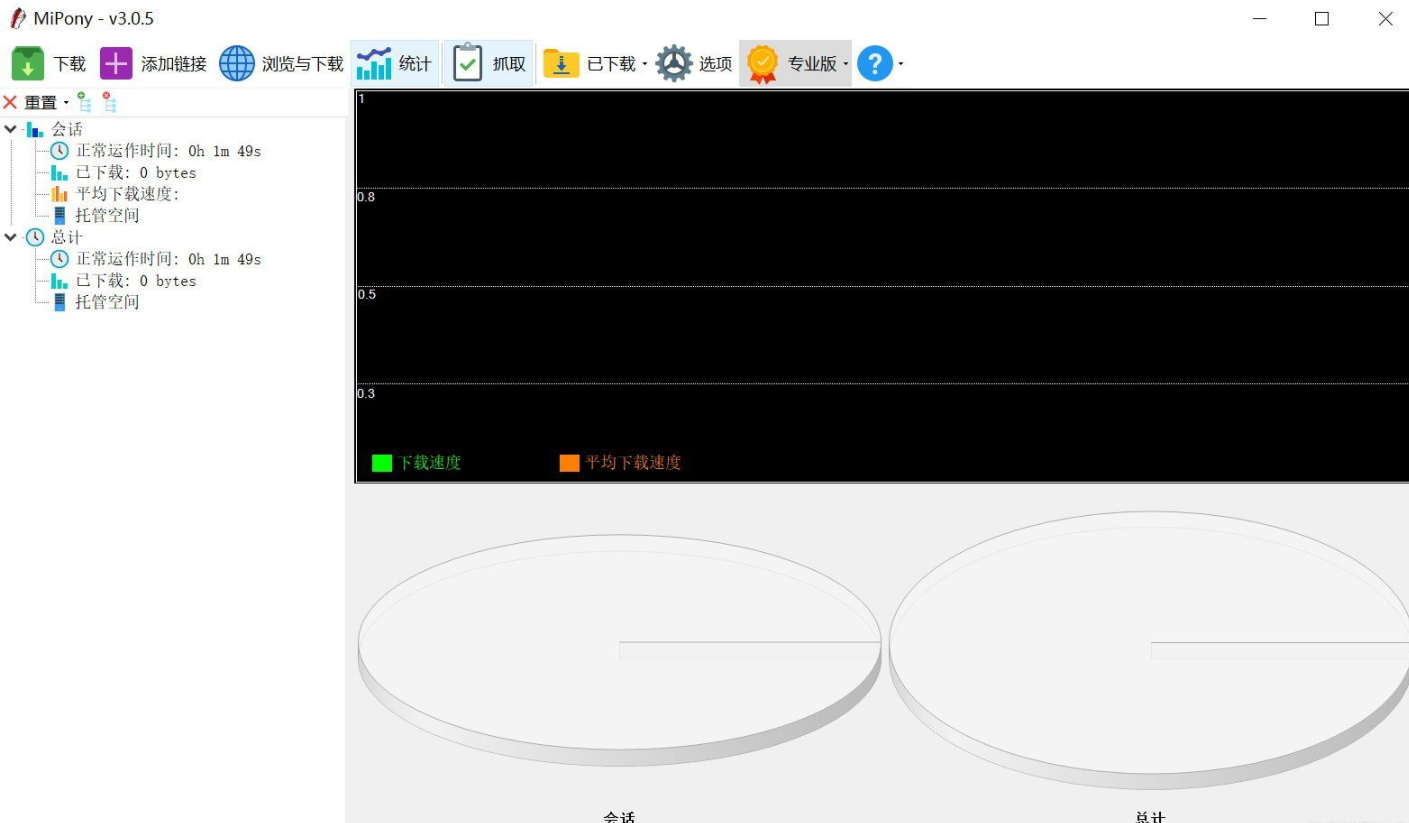The width and height of the screenshot is (1409, 823).
Task: Click the 会话 pie chart
Action: (x=619, y=650)
